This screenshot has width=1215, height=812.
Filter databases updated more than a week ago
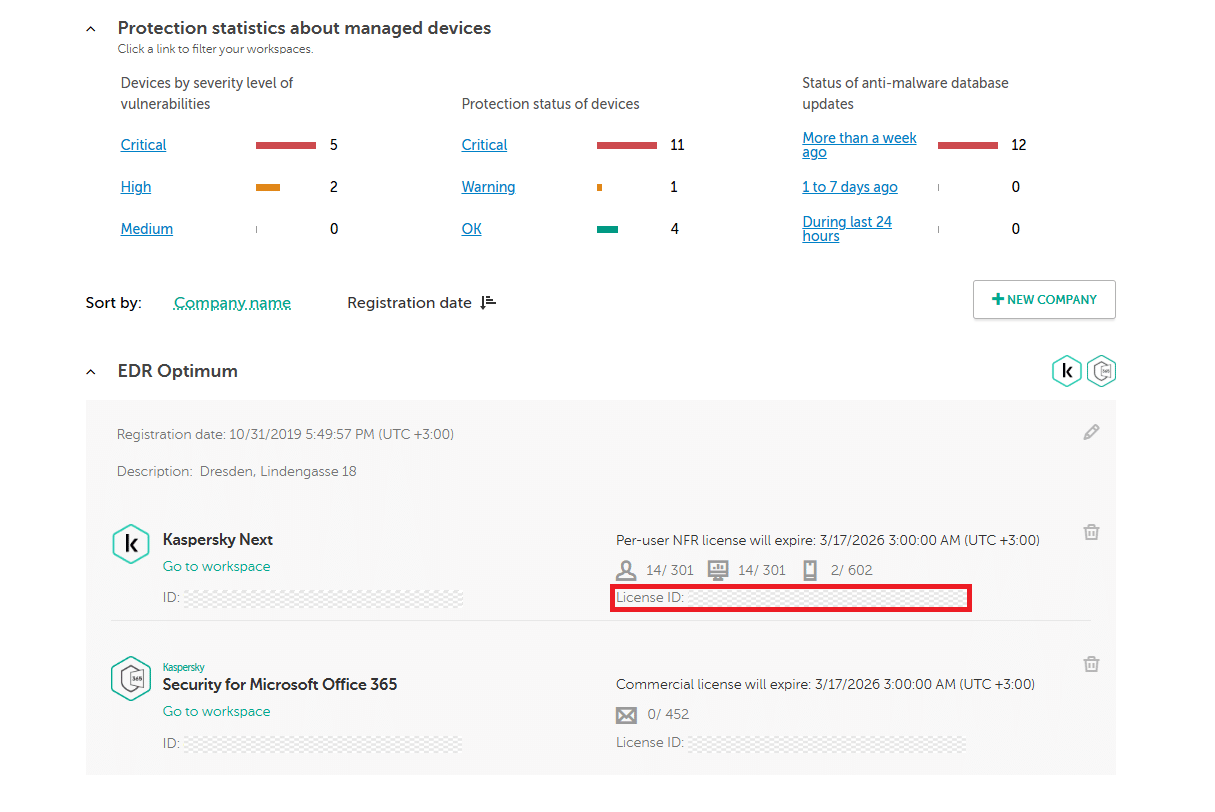click(x=859, y=145)
